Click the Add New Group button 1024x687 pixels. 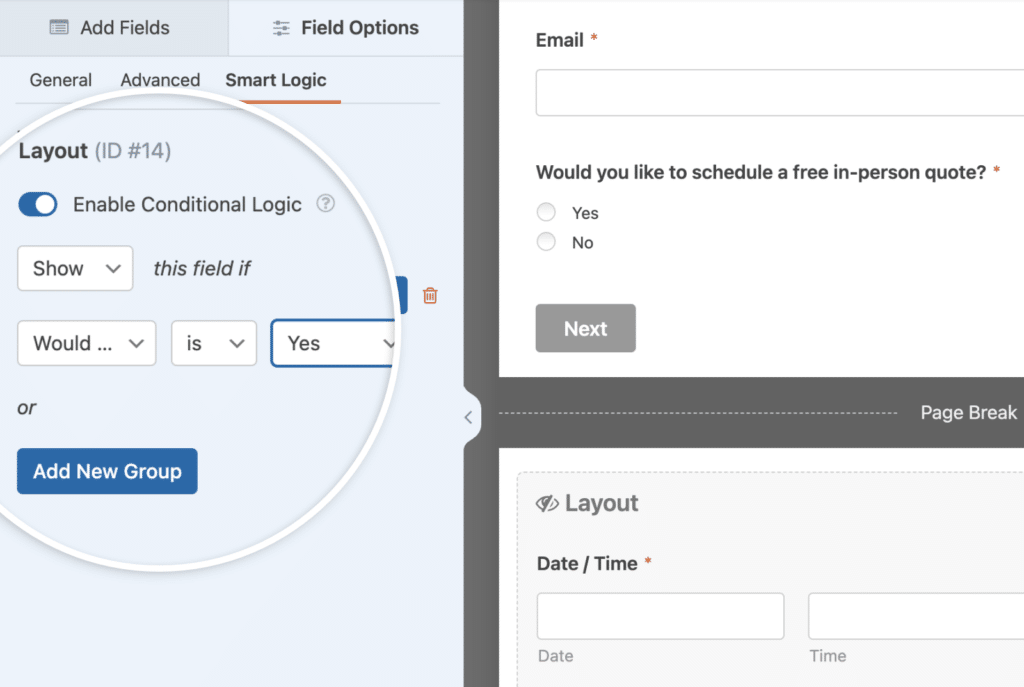106,471
